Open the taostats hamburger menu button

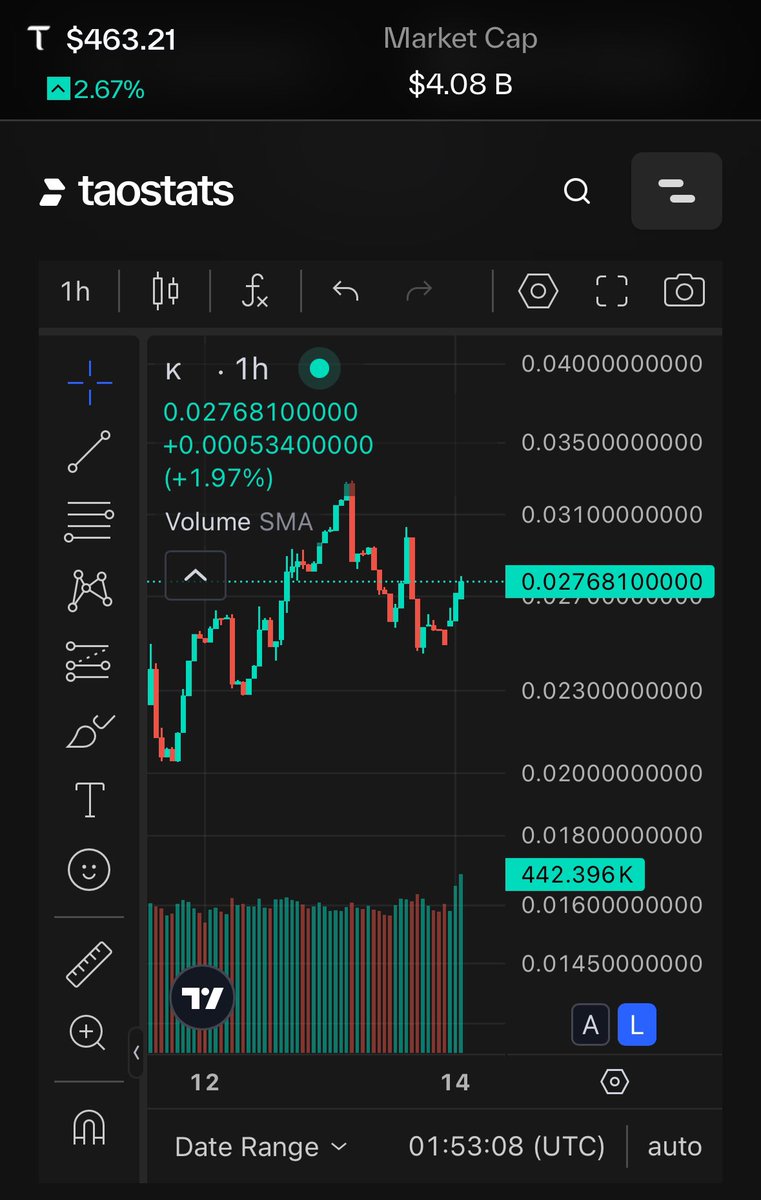(676, 190)
